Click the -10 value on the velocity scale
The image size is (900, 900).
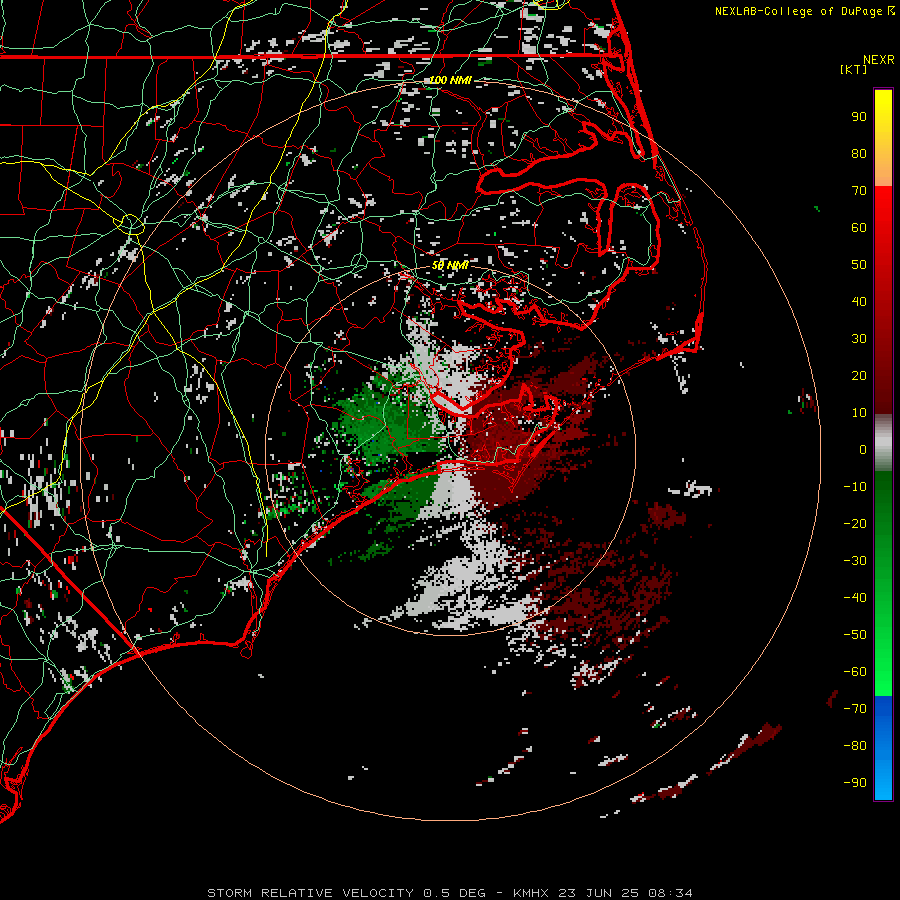coord(855,487)
